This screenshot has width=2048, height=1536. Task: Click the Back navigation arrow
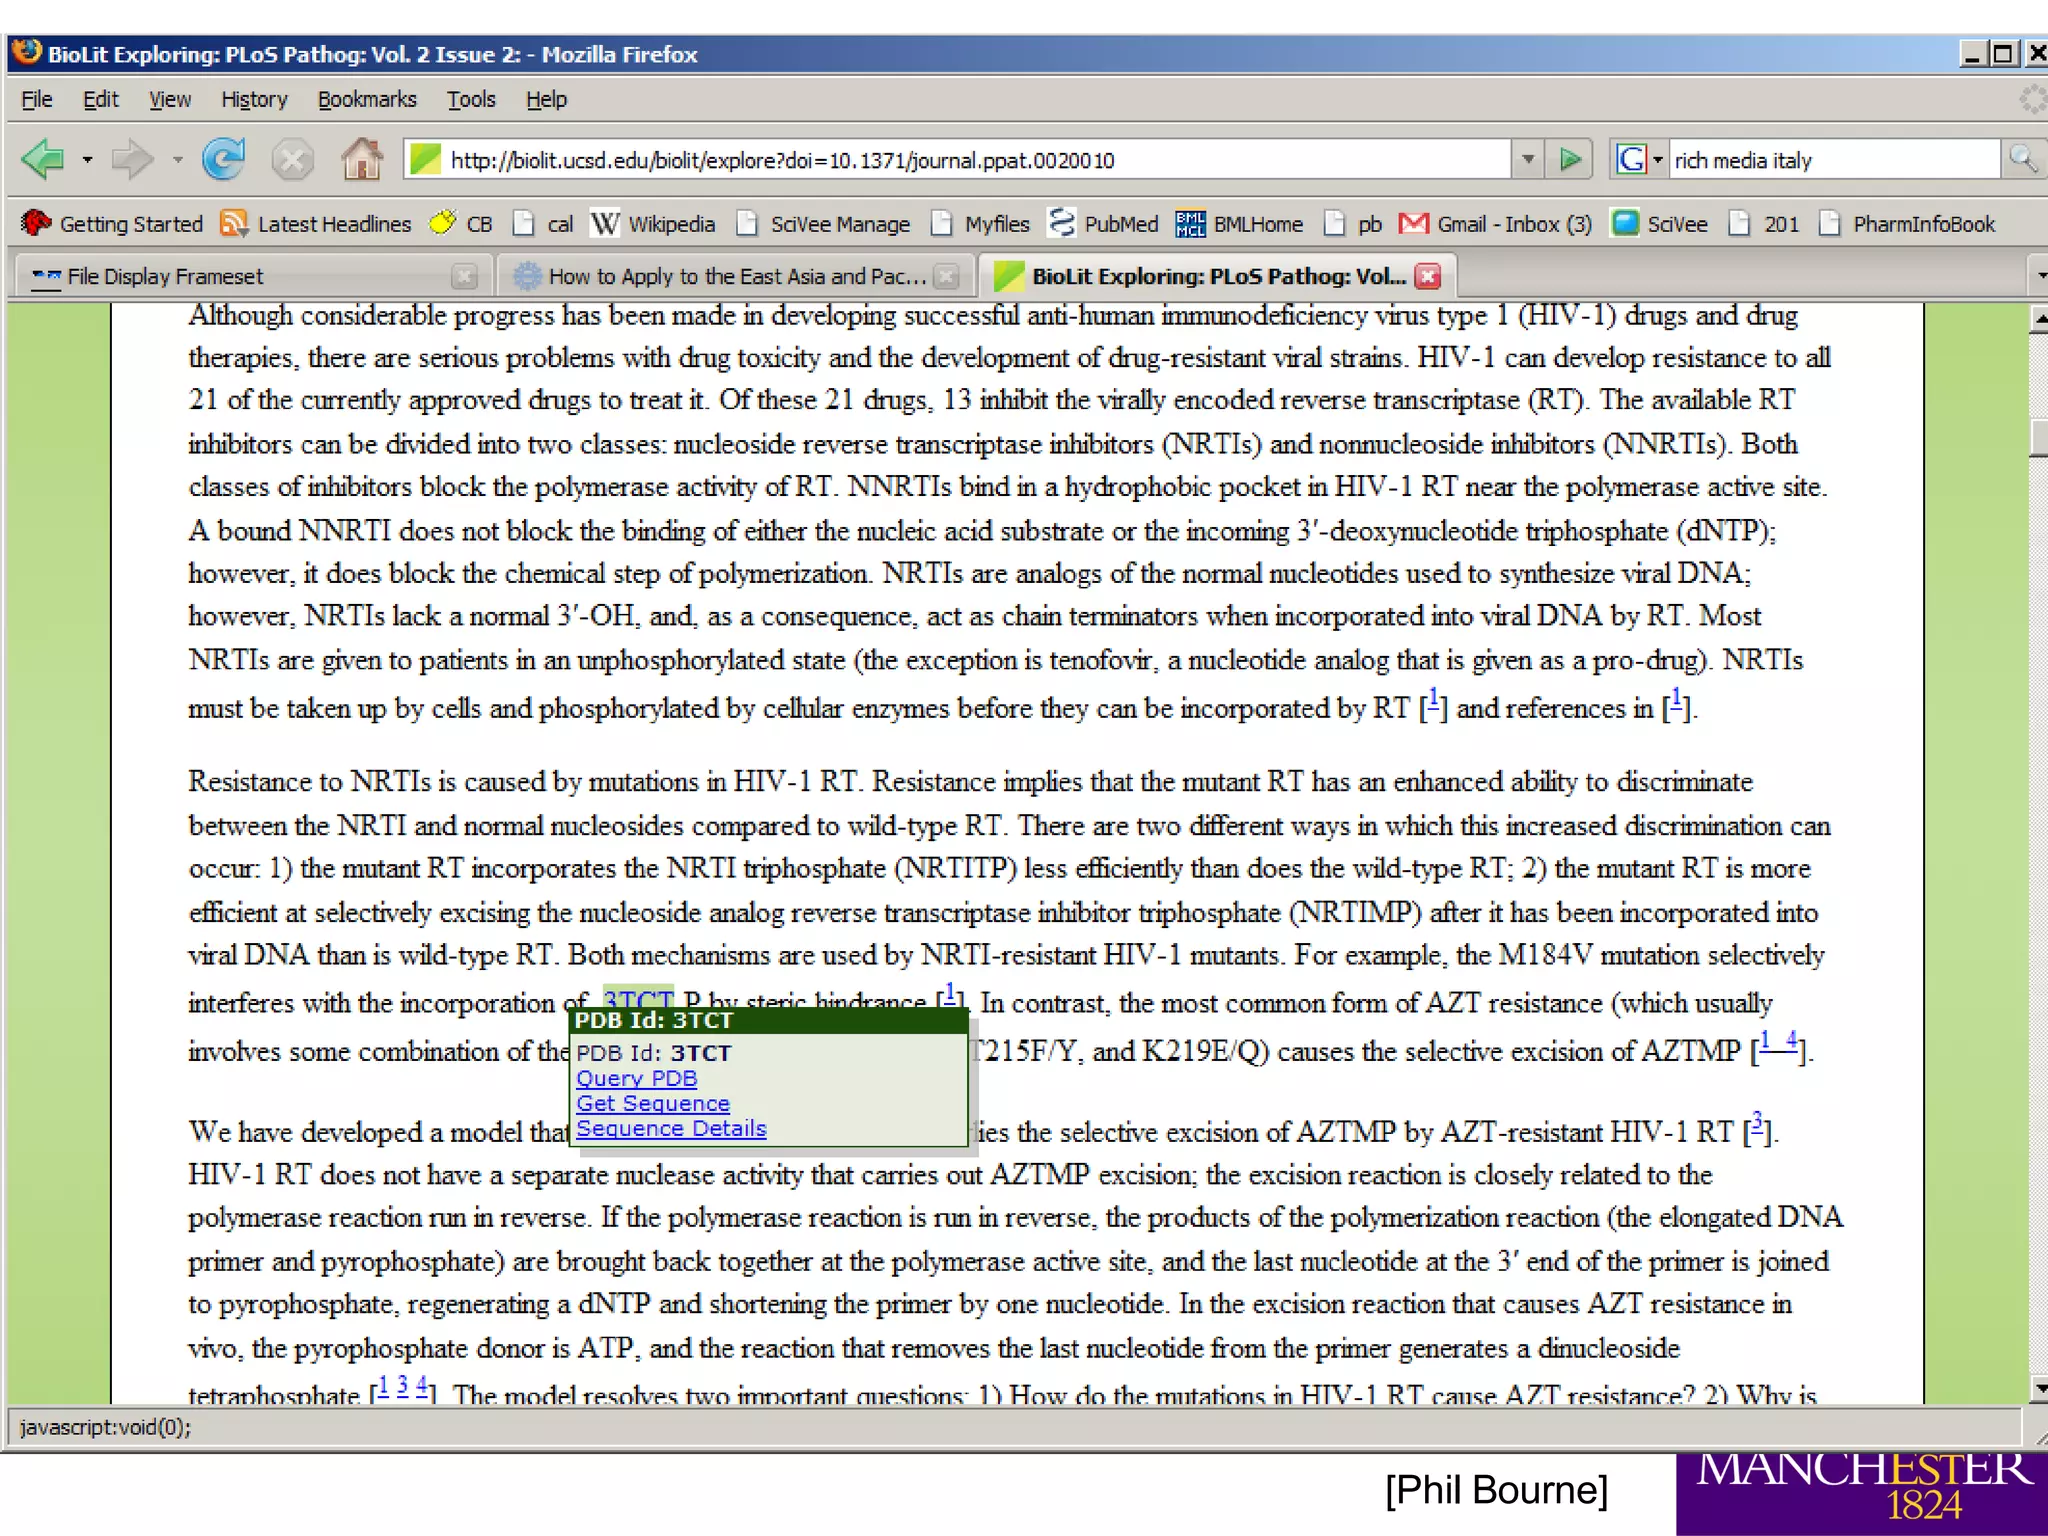click(43, 160)
